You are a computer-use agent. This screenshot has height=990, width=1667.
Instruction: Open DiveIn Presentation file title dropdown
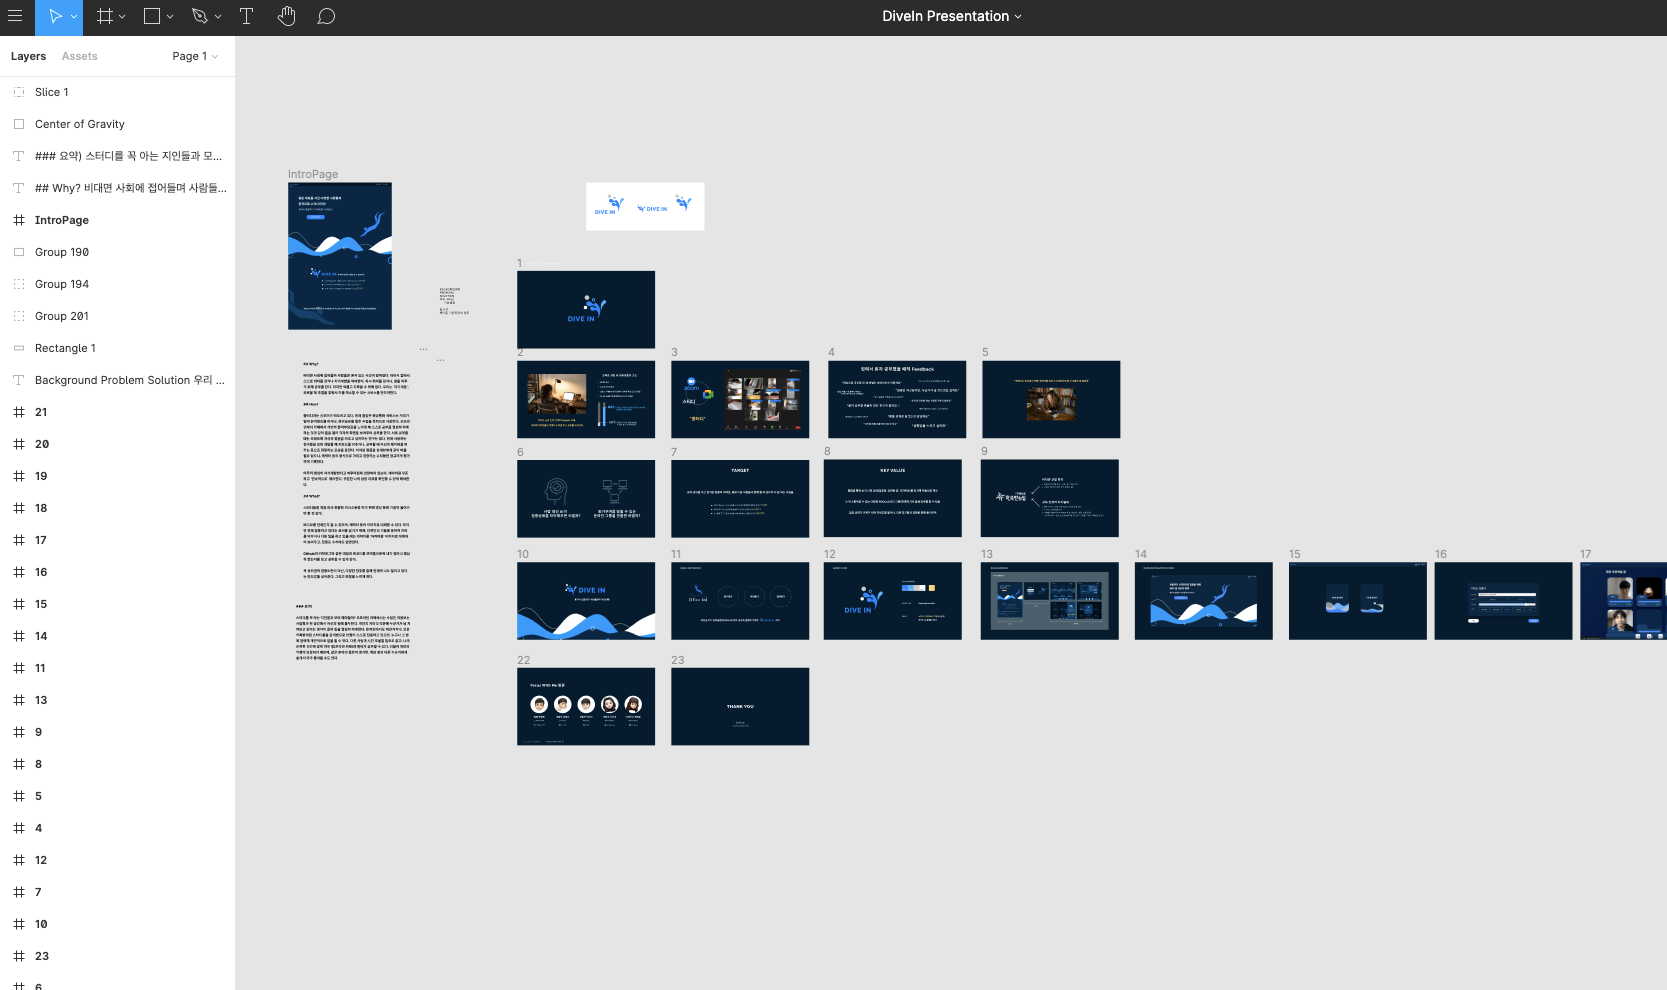click(x=952, y=16)
